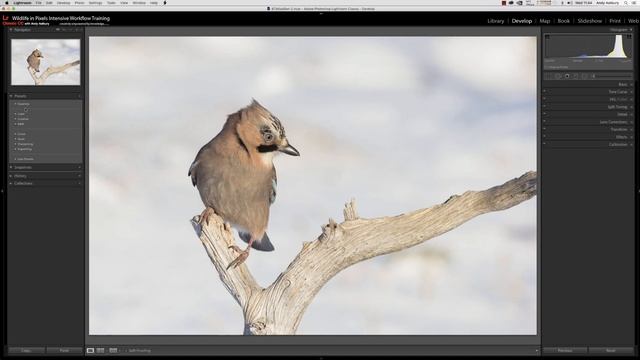Expand the Snapshots panel
Image resolution: width=640 pixels, height=360 pixels.
[11, 167]
